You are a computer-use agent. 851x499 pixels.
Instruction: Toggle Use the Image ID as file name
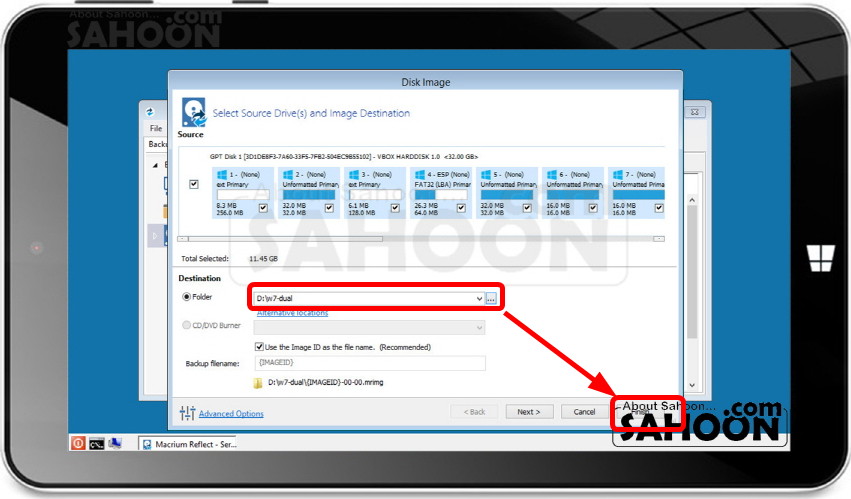[259, 346]
